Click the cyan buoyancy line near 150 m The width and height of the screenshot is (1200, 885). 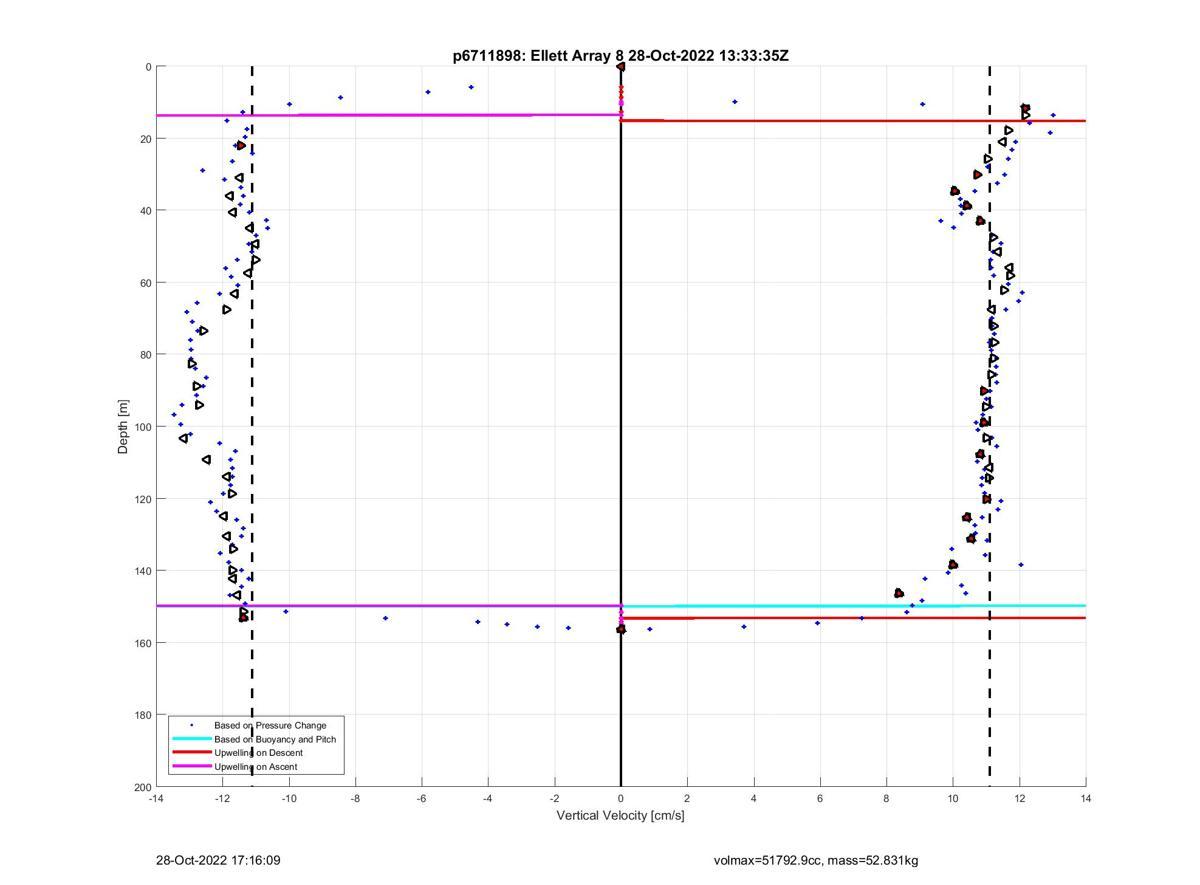coord(853,605)
